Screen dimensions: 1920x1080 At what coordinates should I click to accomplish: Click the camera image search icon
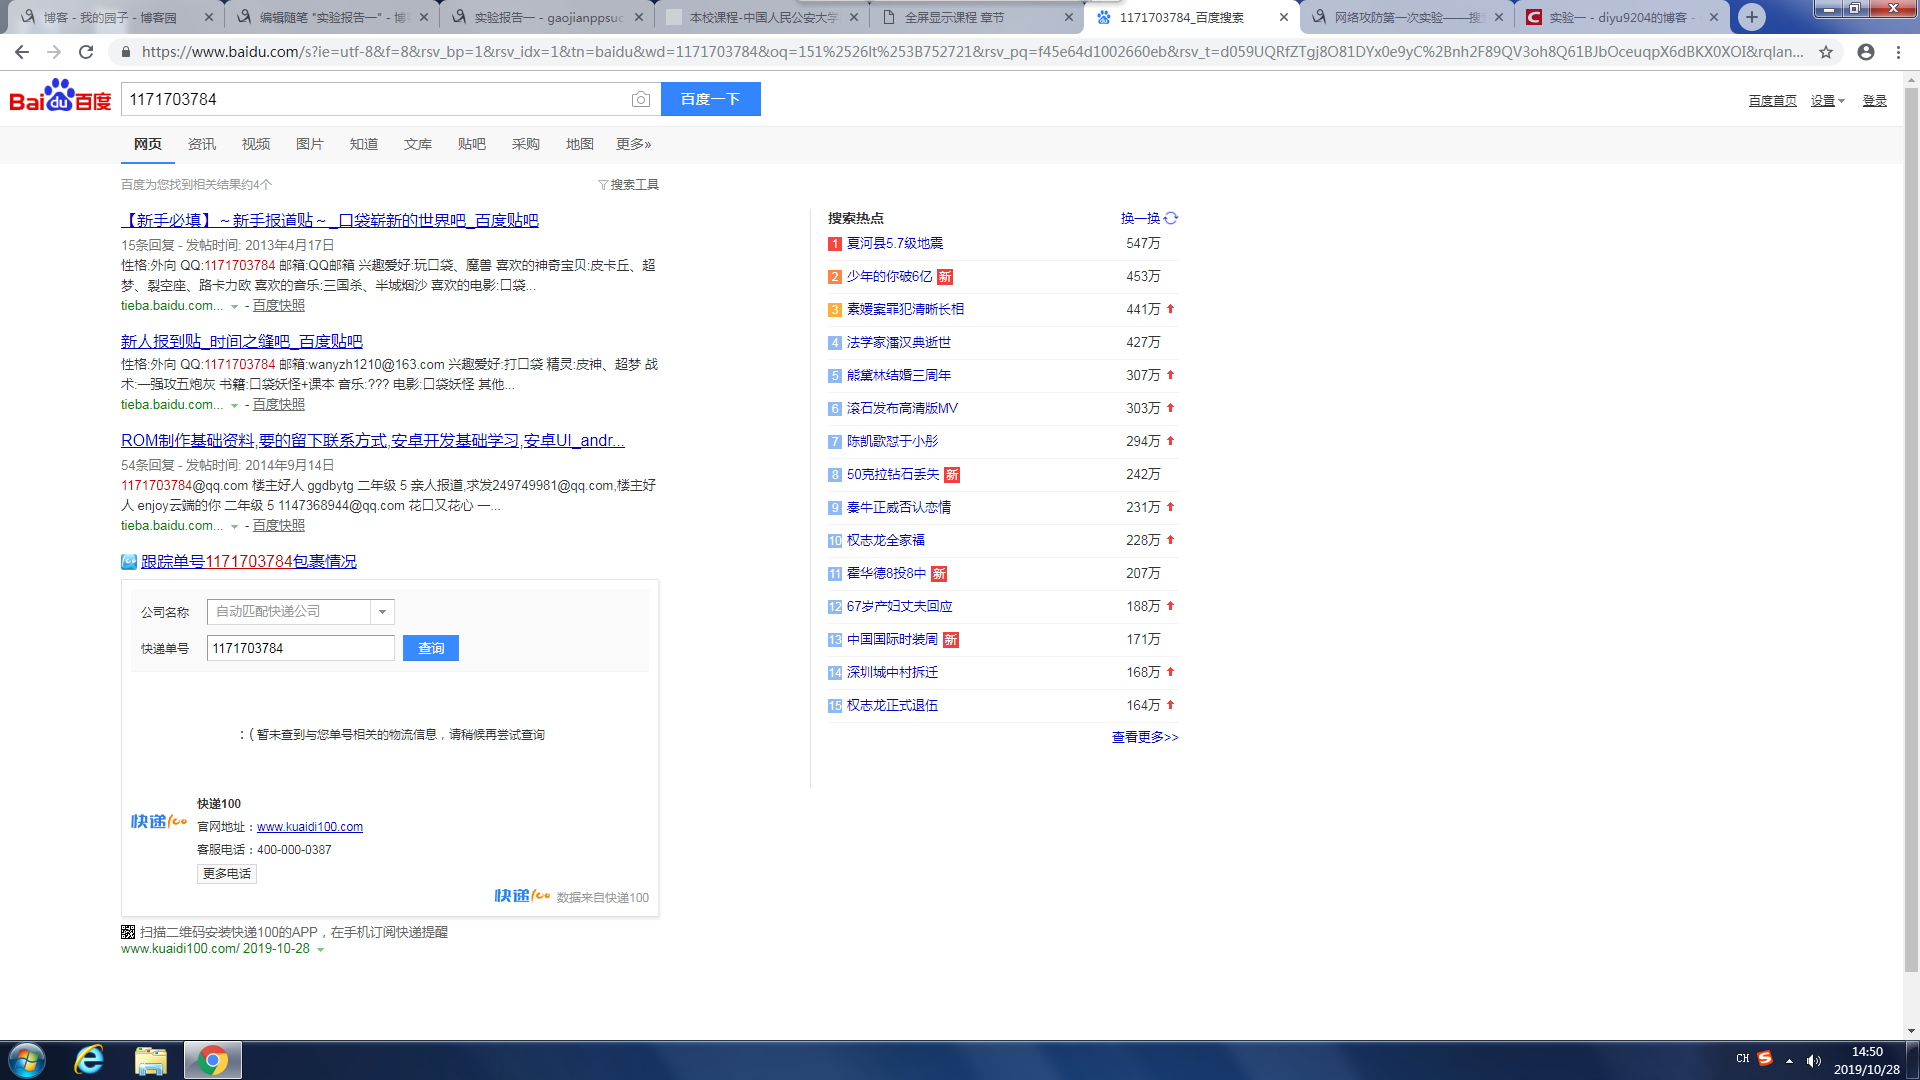tap(641, 99)
